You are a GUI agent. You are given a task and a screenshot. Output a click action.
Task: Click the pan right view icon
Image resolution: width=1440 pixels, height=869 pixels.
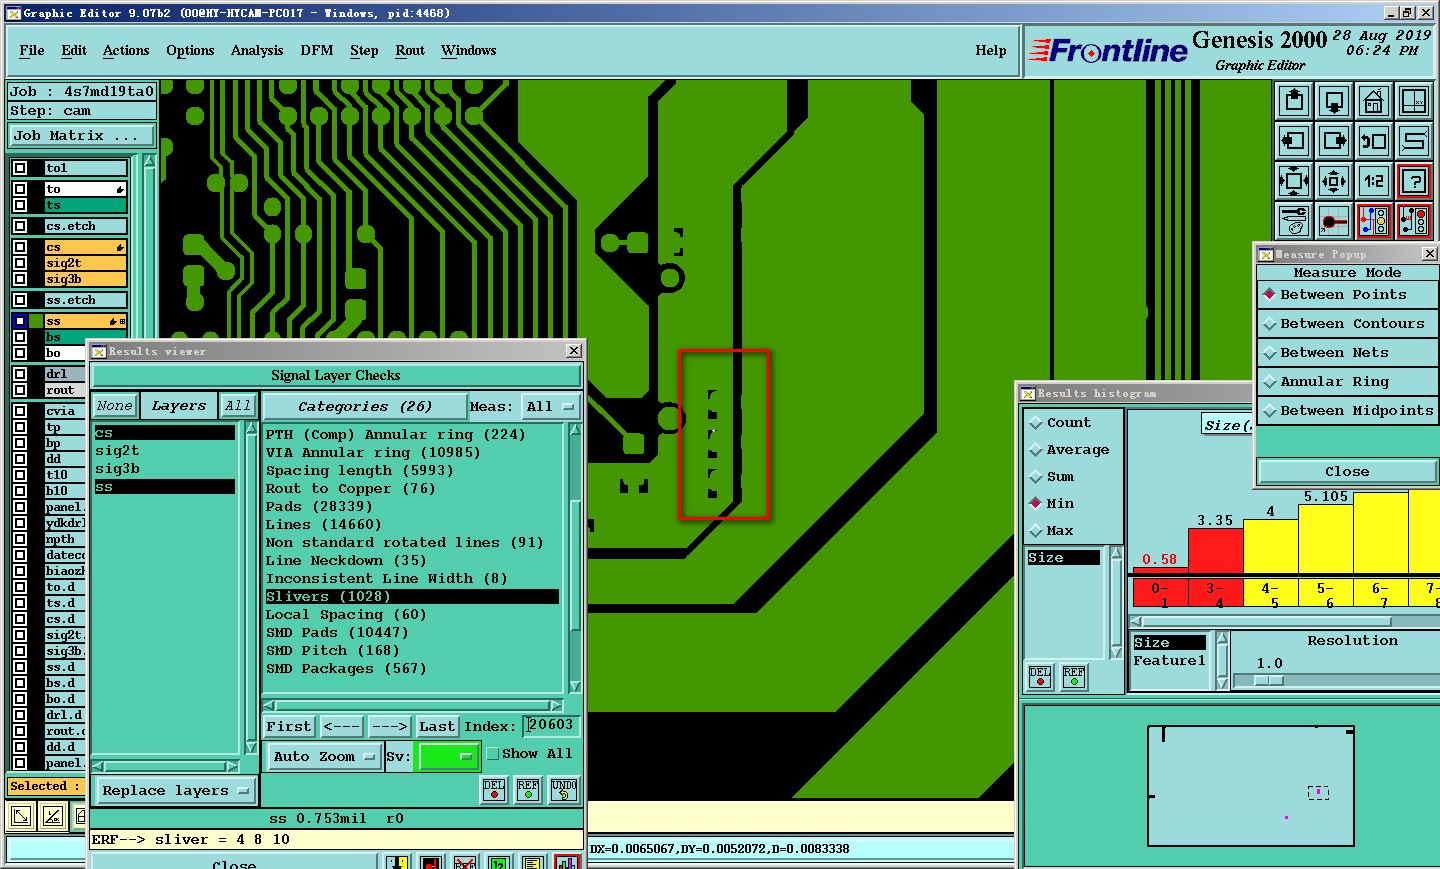pos(1334,141)
